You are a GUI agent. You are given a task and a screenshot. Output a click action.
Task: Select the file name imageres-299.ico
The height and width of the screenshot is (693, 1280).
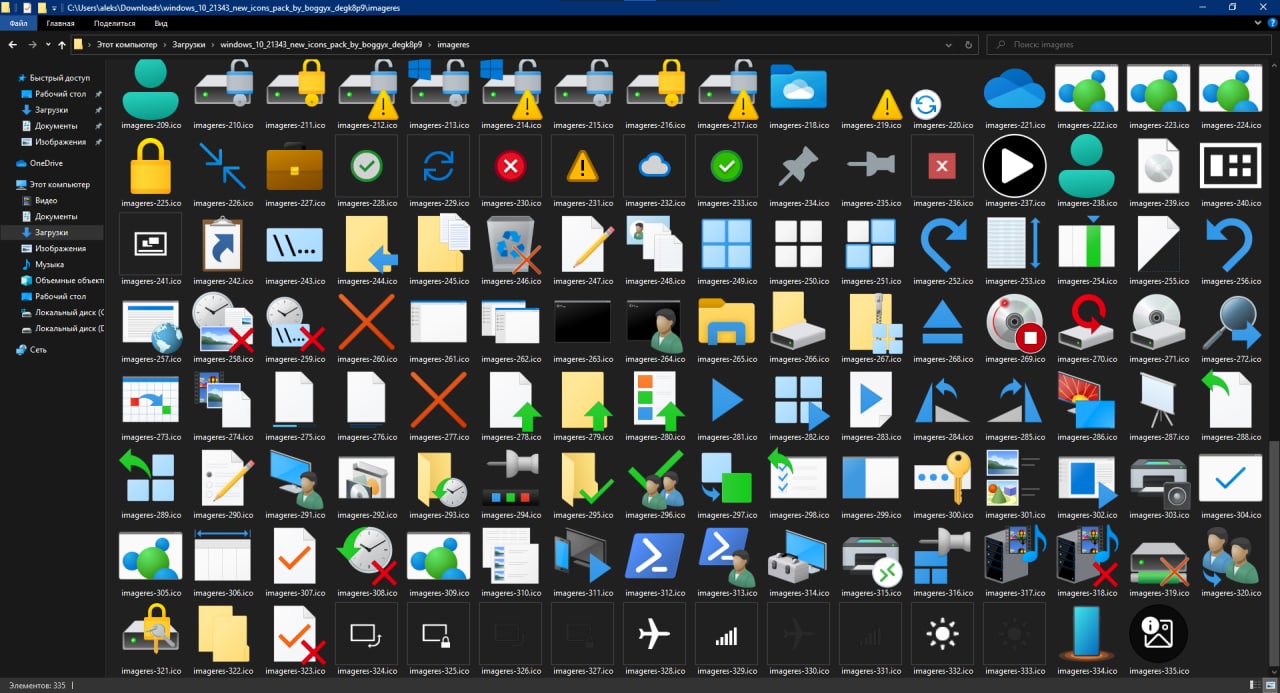(x=871, y=515)
